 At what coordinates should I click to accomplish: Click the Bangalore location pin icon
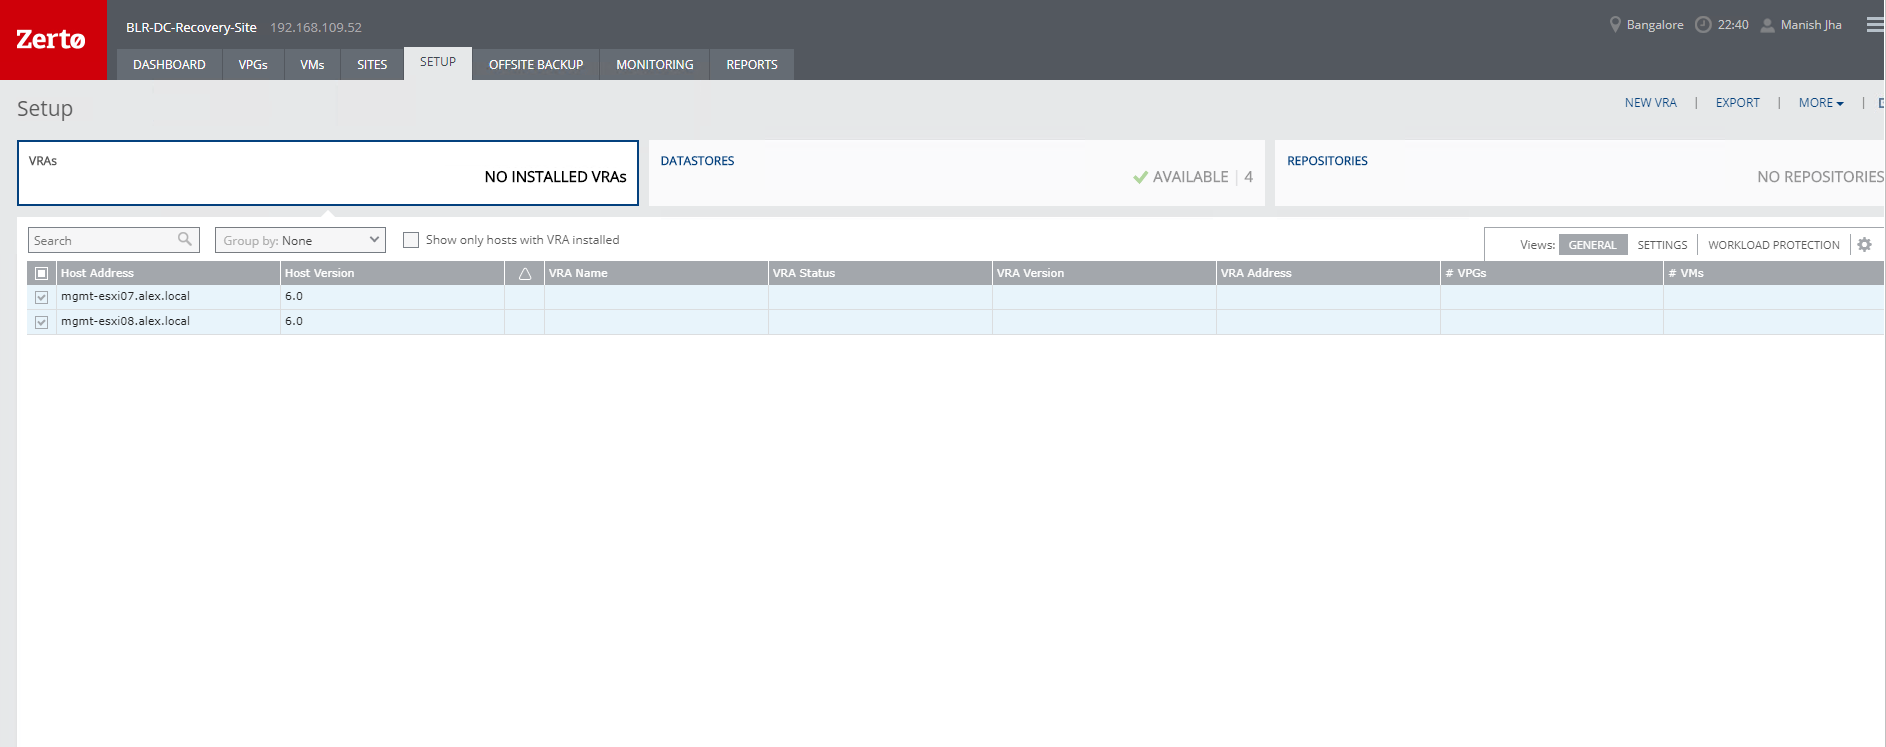click(1614, 25)
